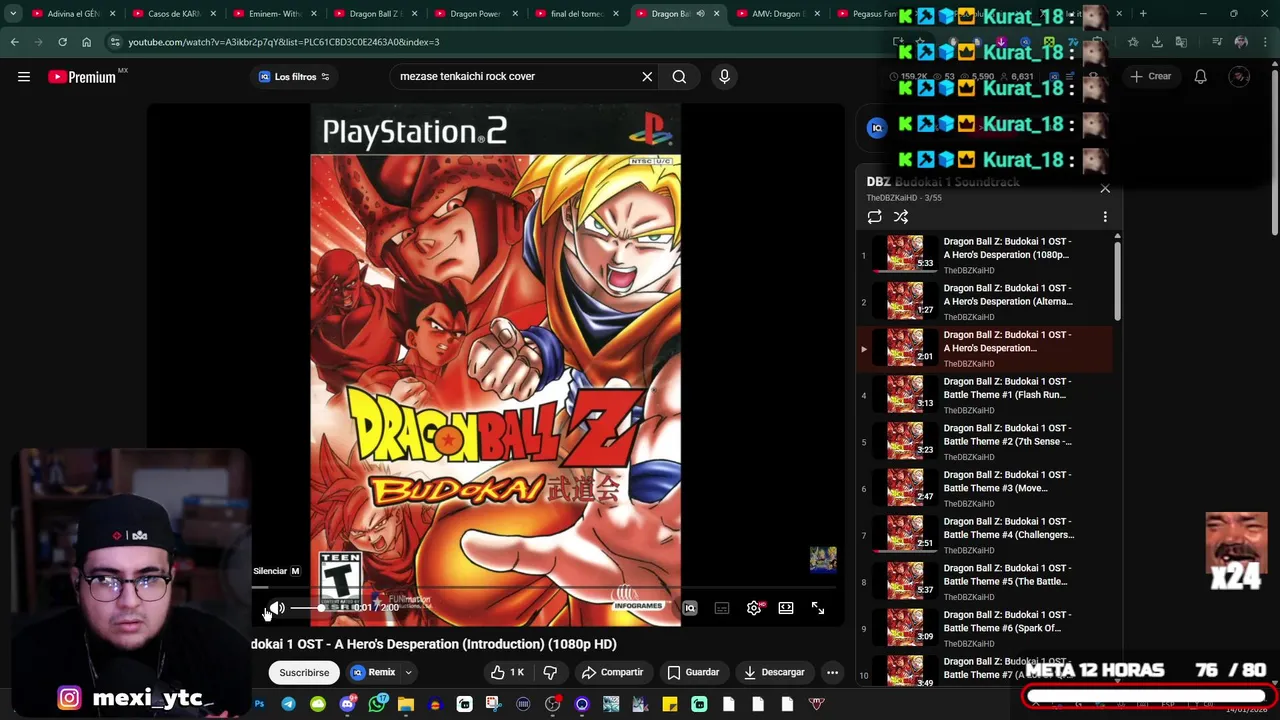Screen dimensions: 1280x720
Task: Open Discord from taskbar
Action: pyautogui.click(x=347, y=704)
